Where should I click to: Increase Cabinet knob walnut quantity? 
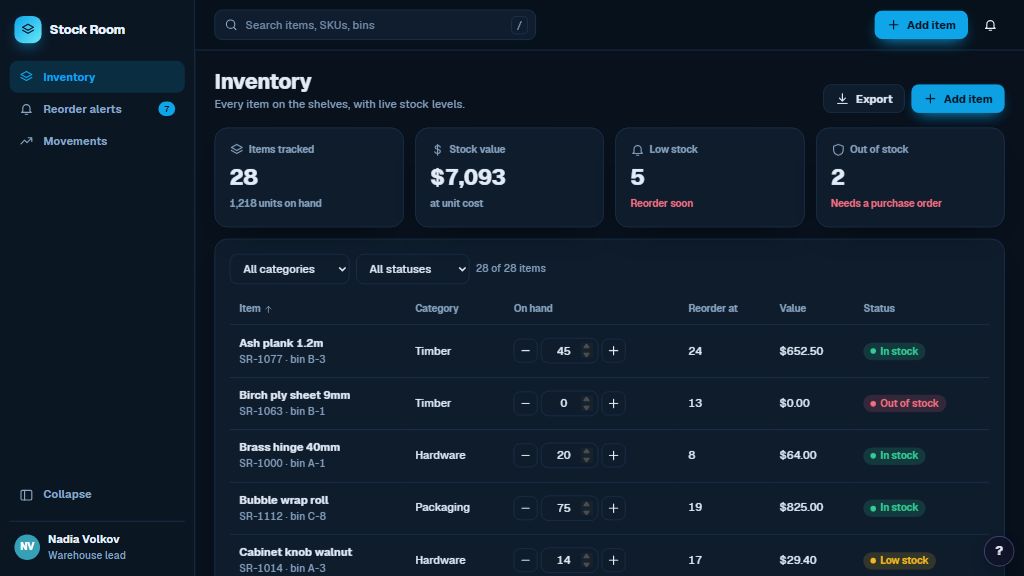pos(613,560)
